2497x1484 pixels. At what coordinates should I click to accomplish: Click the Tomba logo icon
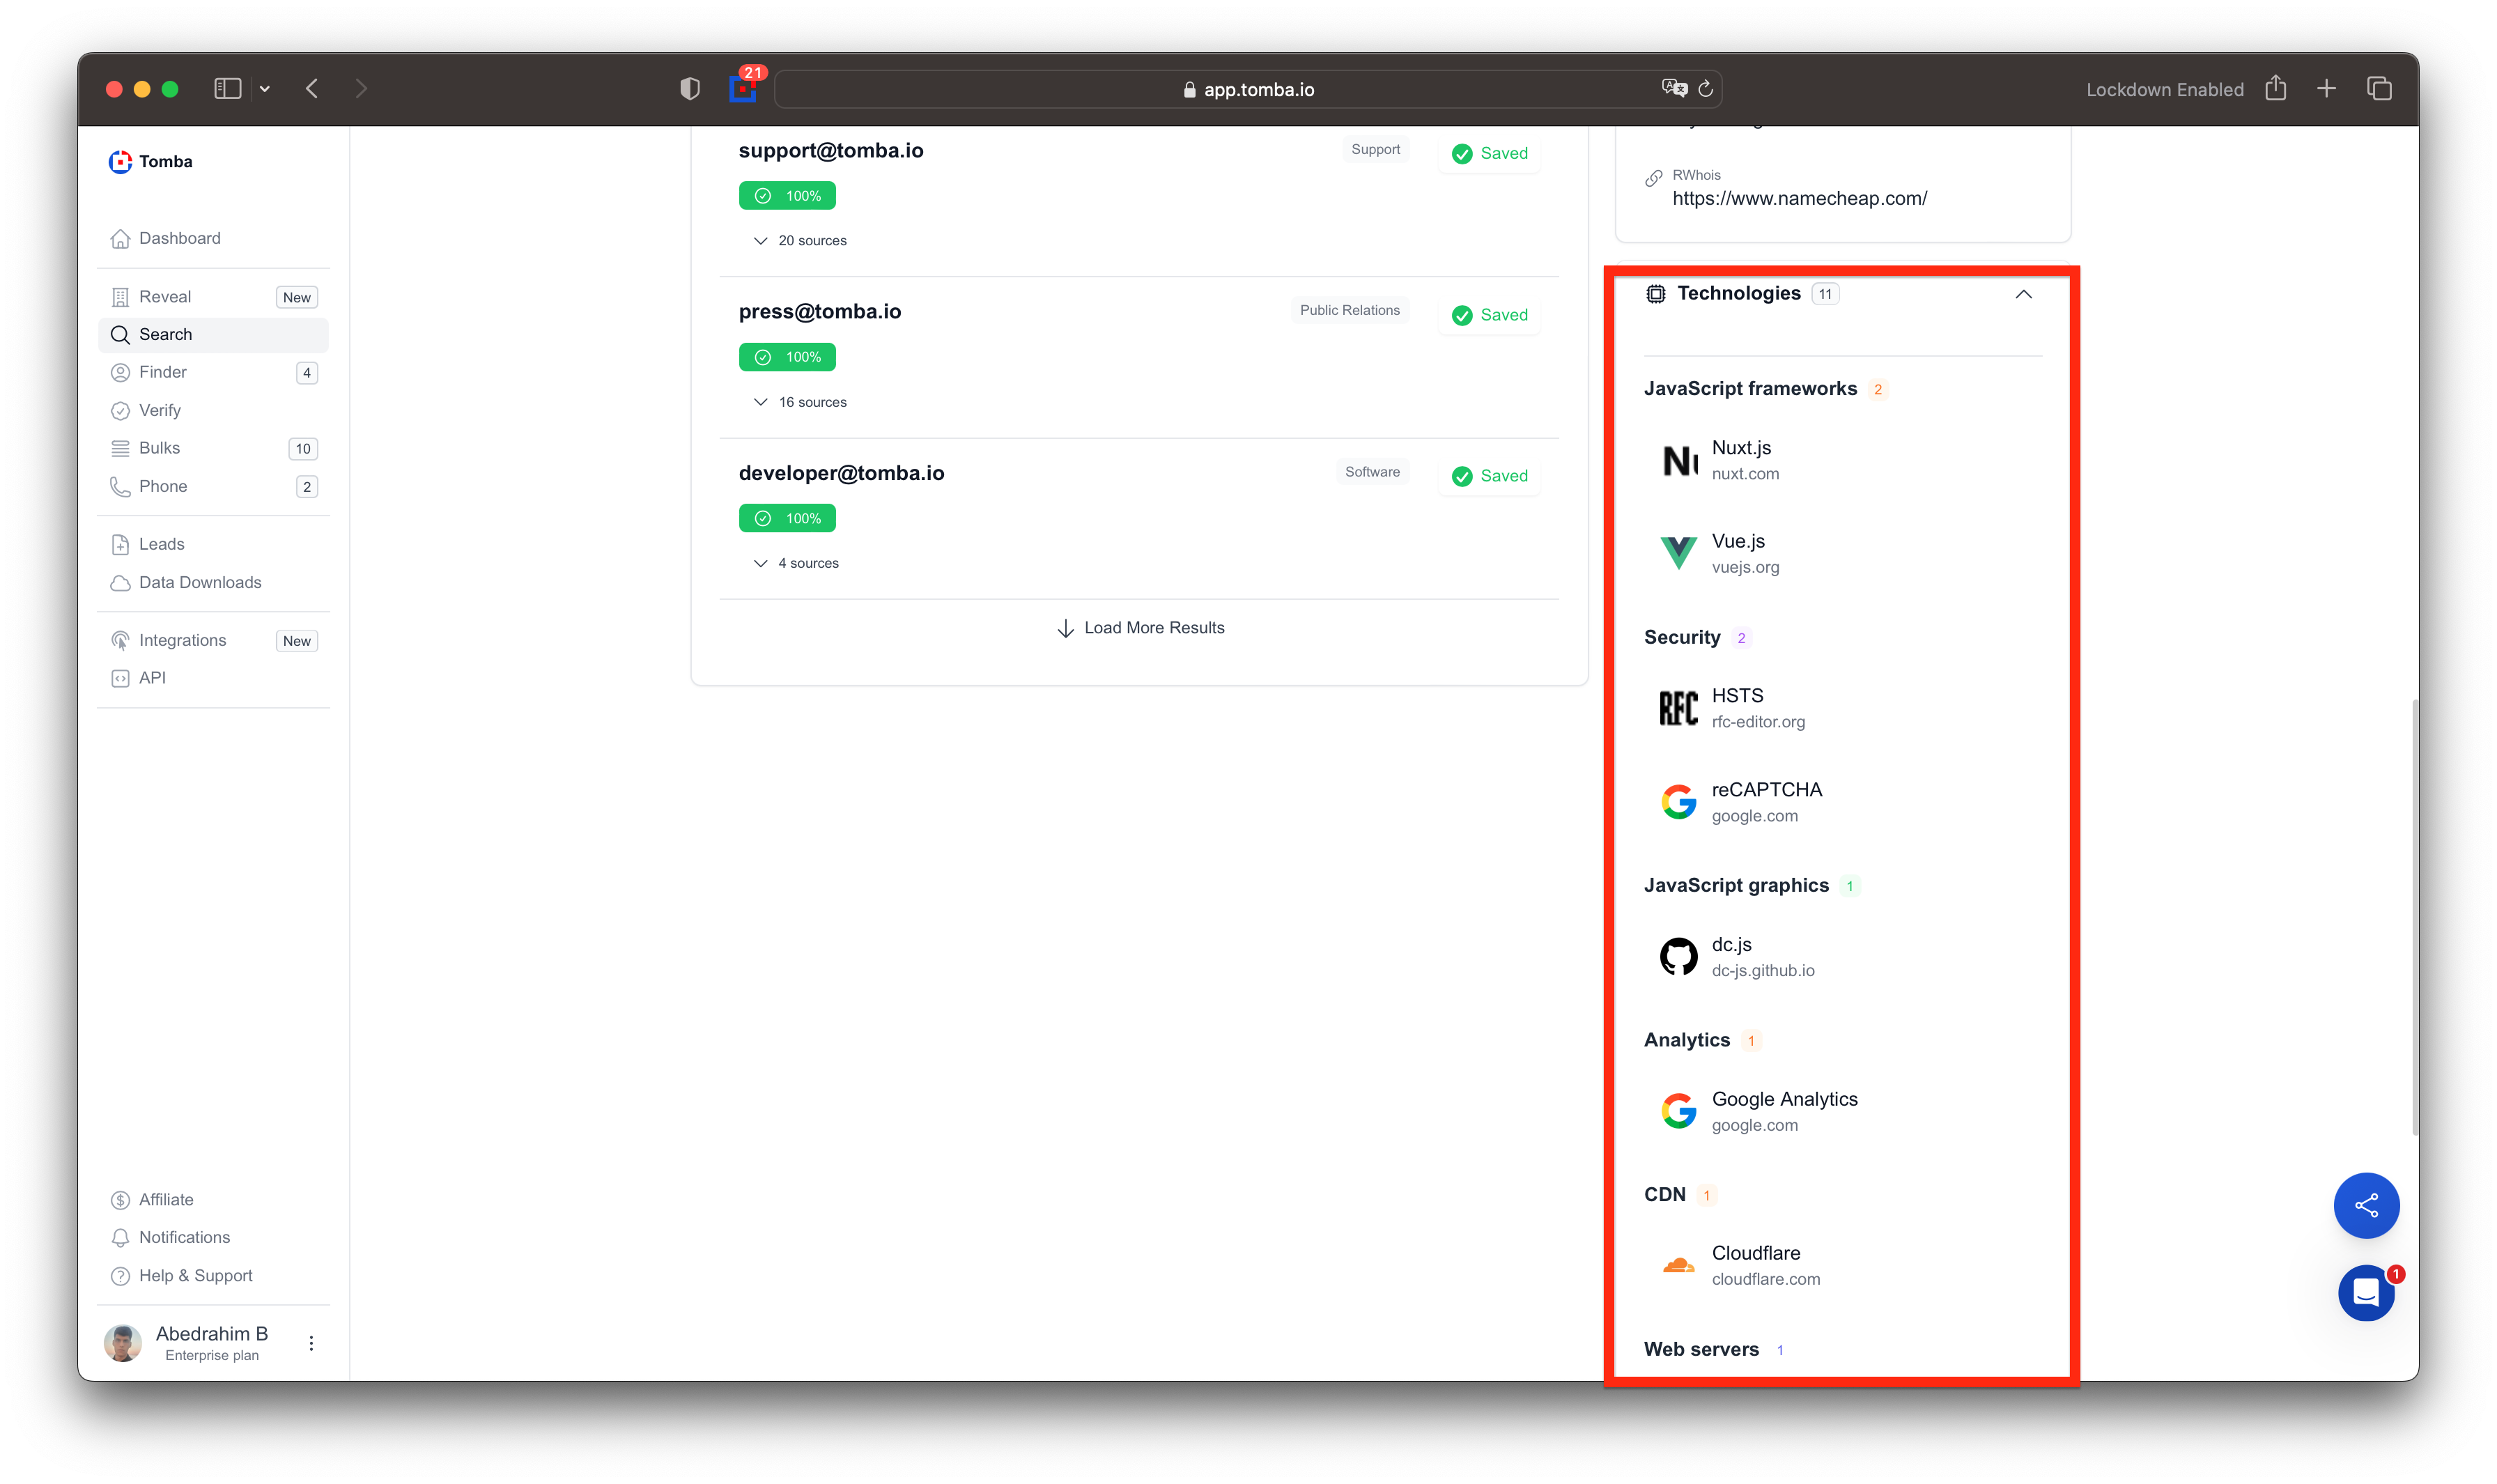point(120,161)
